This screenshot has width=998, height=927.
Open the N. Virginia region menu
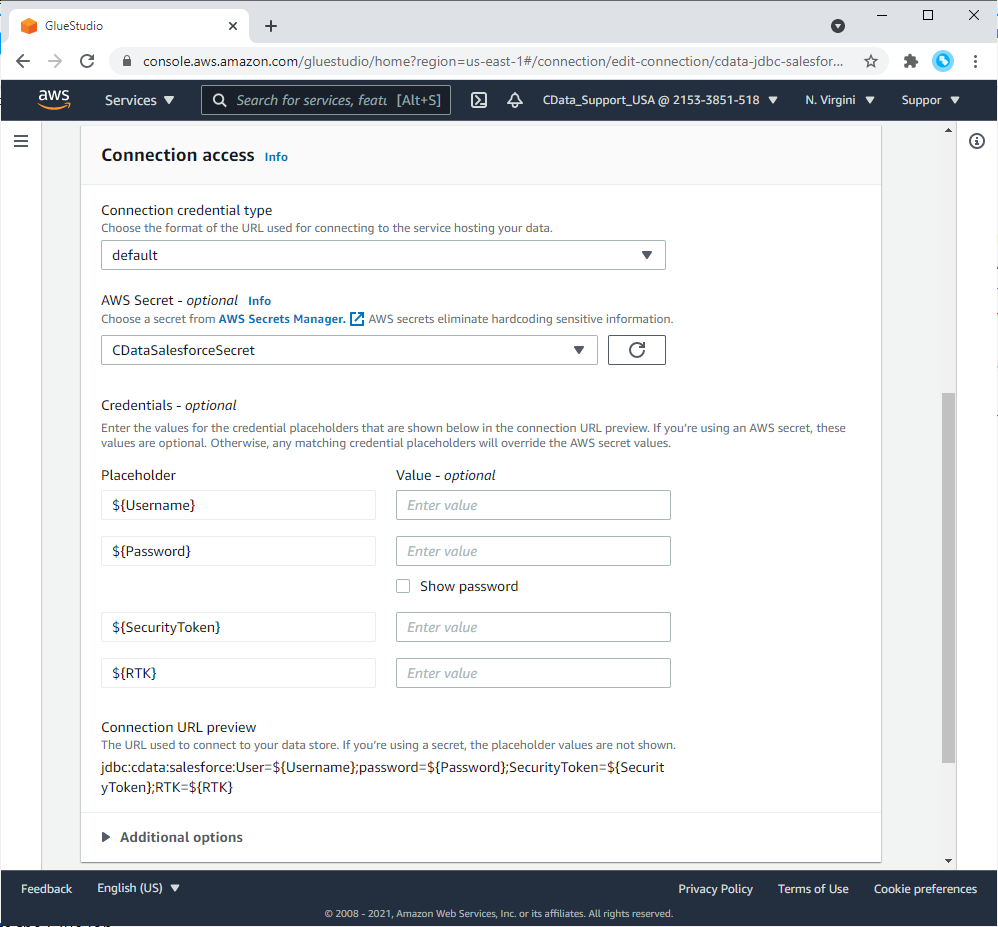point(839,100)
